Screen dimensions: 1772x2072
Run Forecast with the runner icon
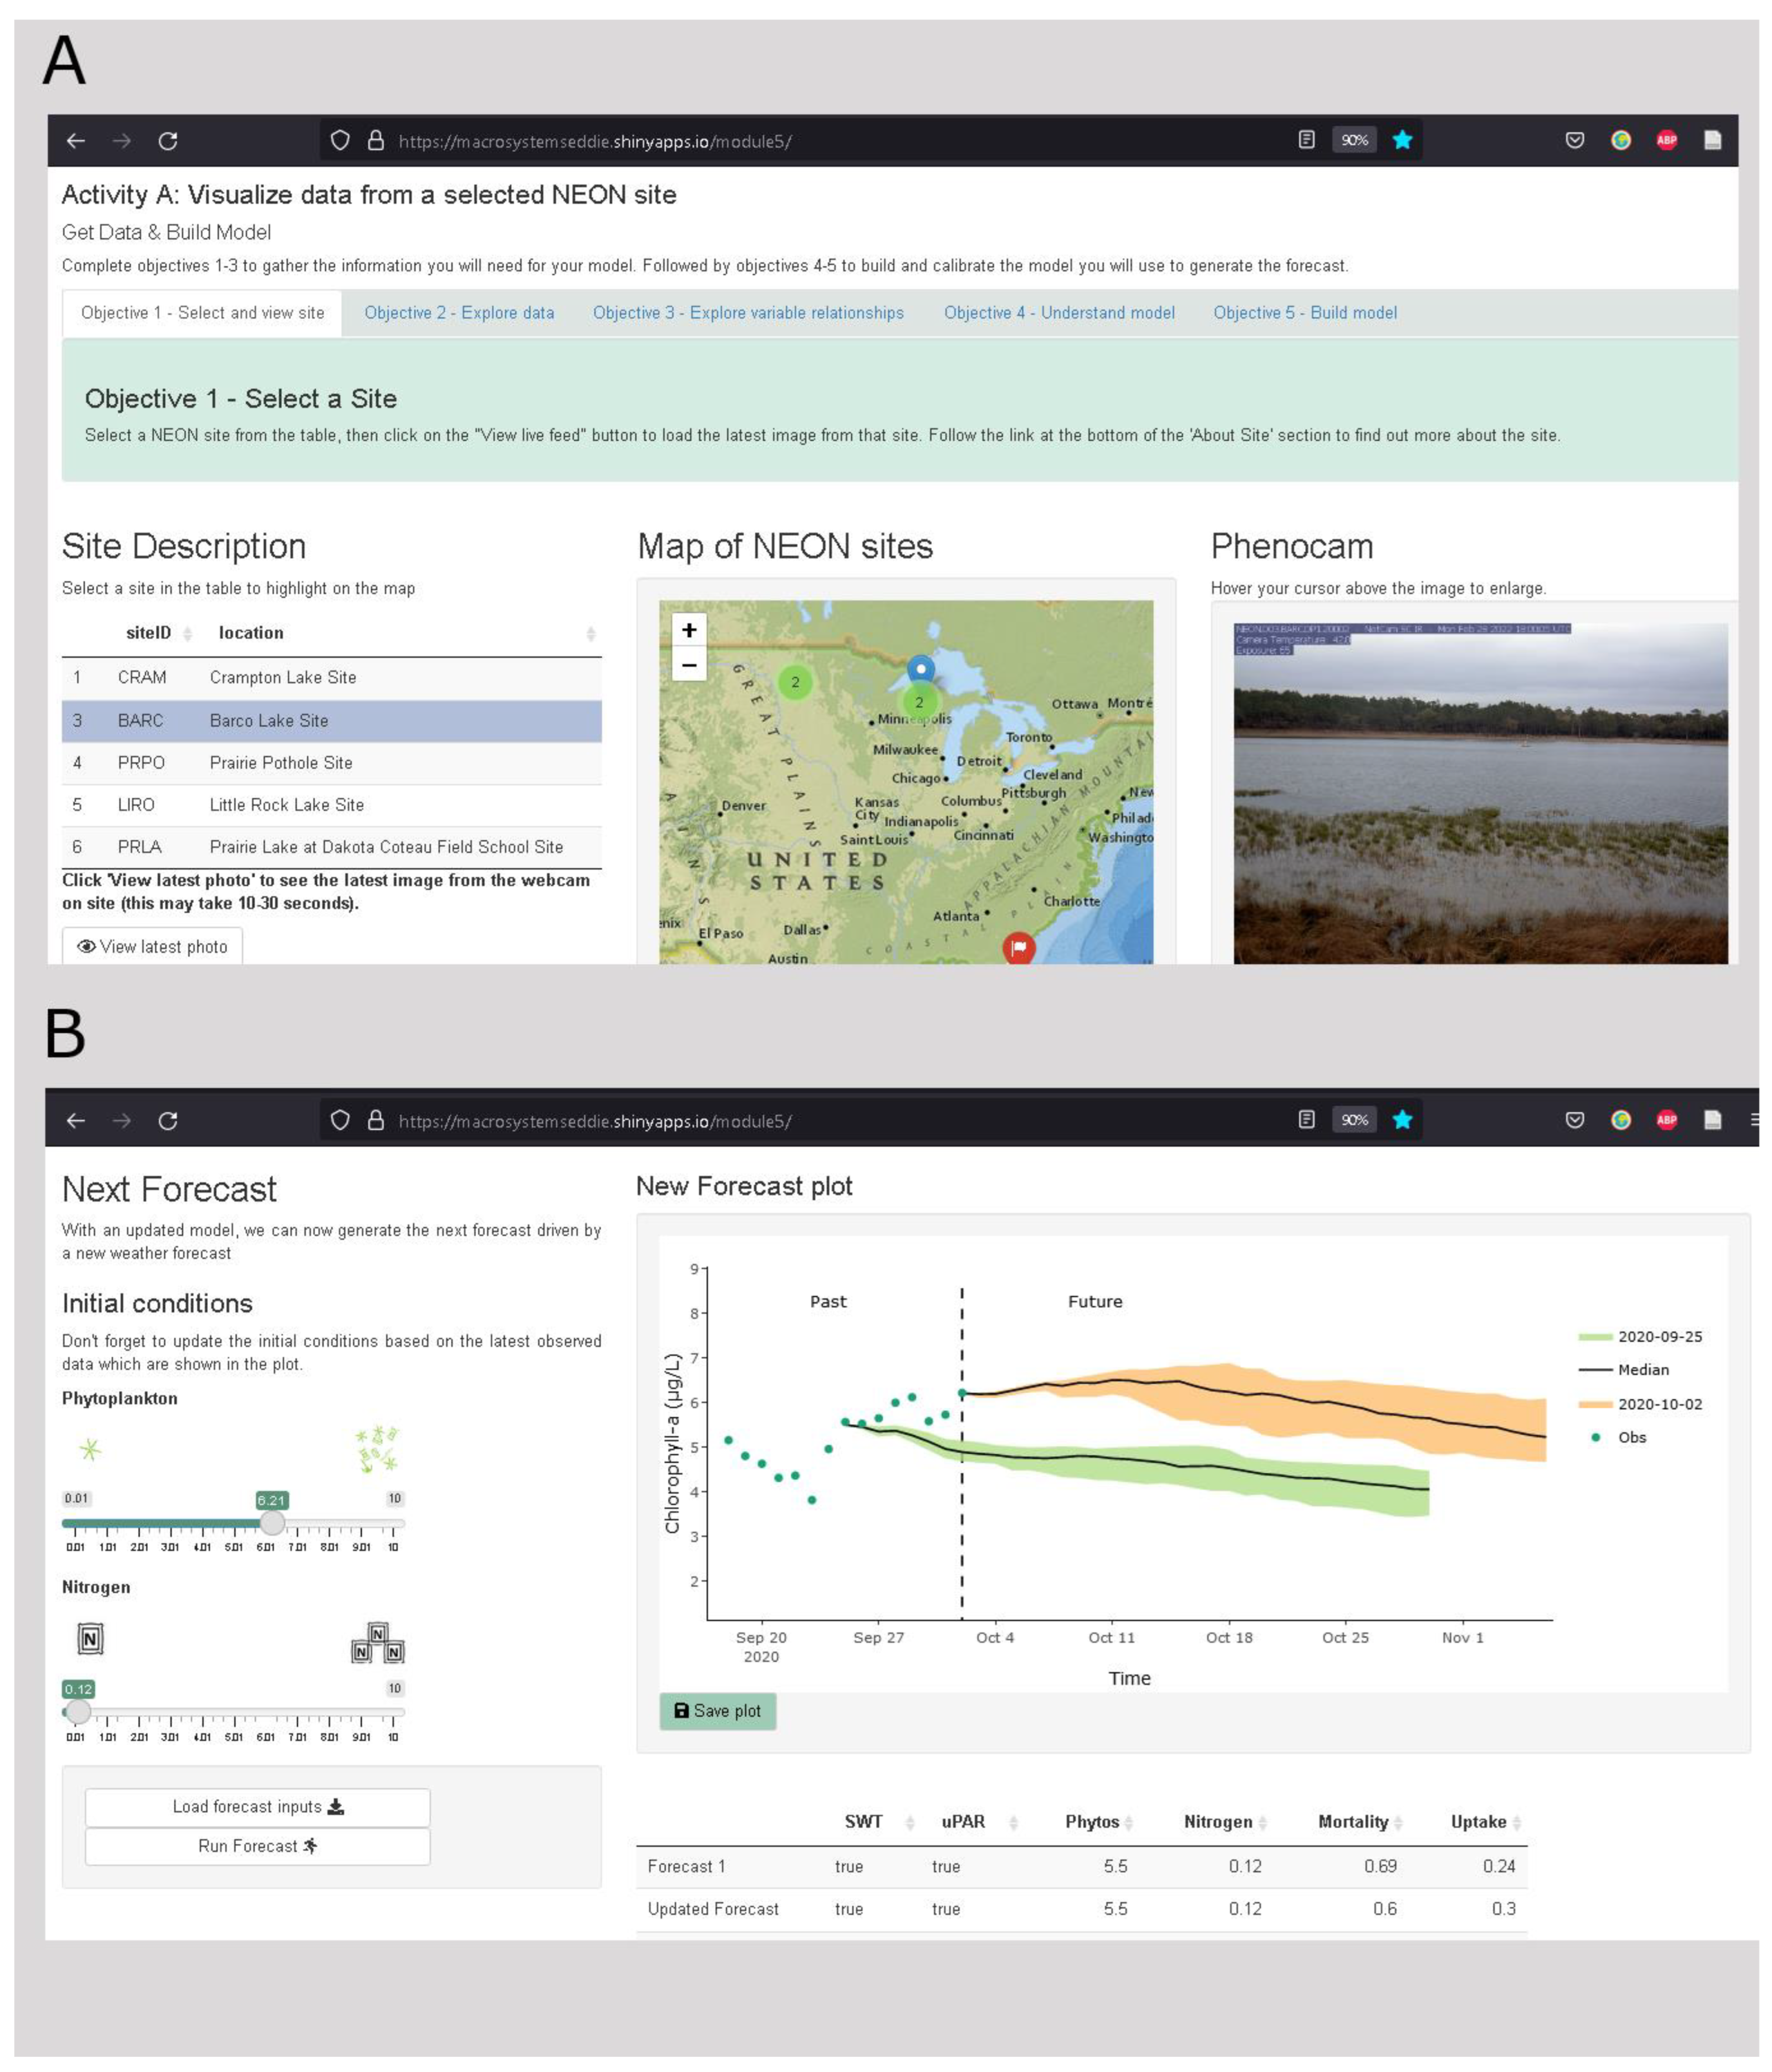click(x=256, y=1845)
